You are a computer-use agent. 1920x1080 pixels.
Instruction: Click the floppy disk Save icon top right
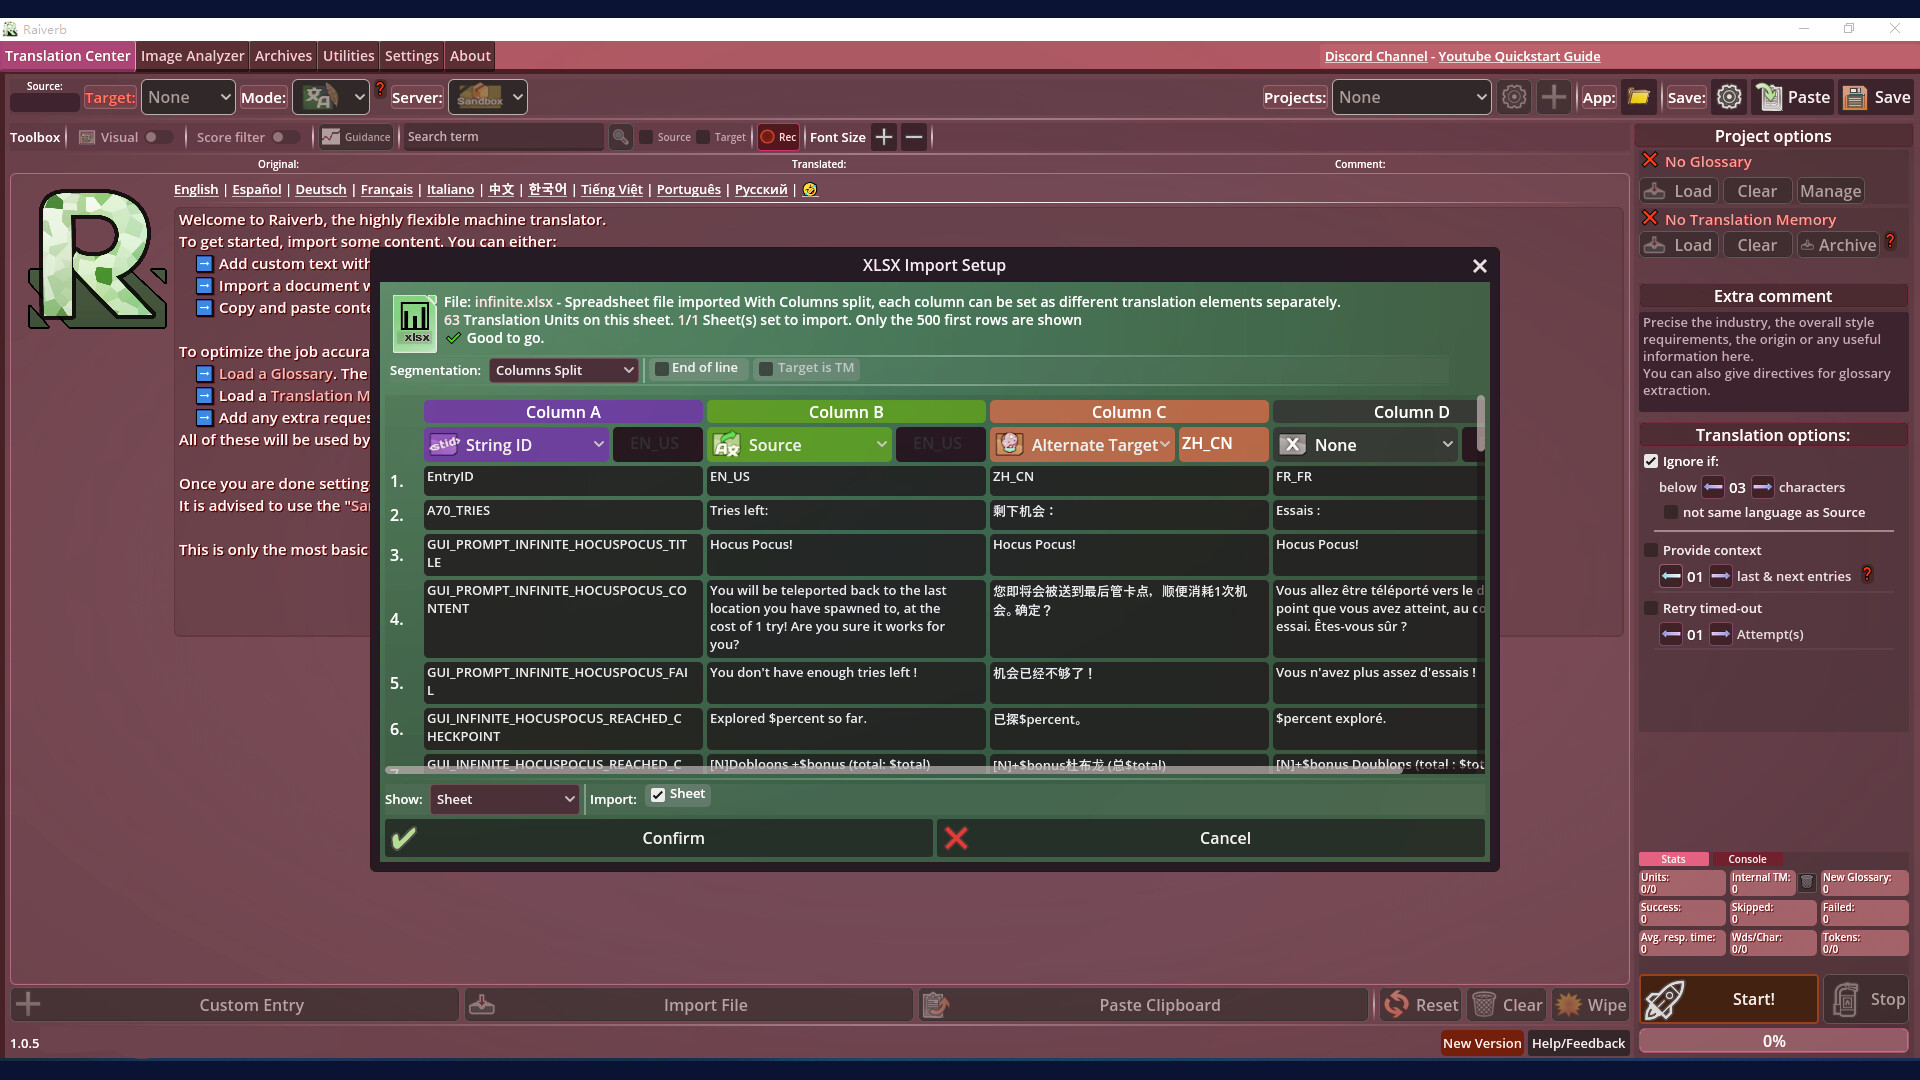tap(1856, 97)
